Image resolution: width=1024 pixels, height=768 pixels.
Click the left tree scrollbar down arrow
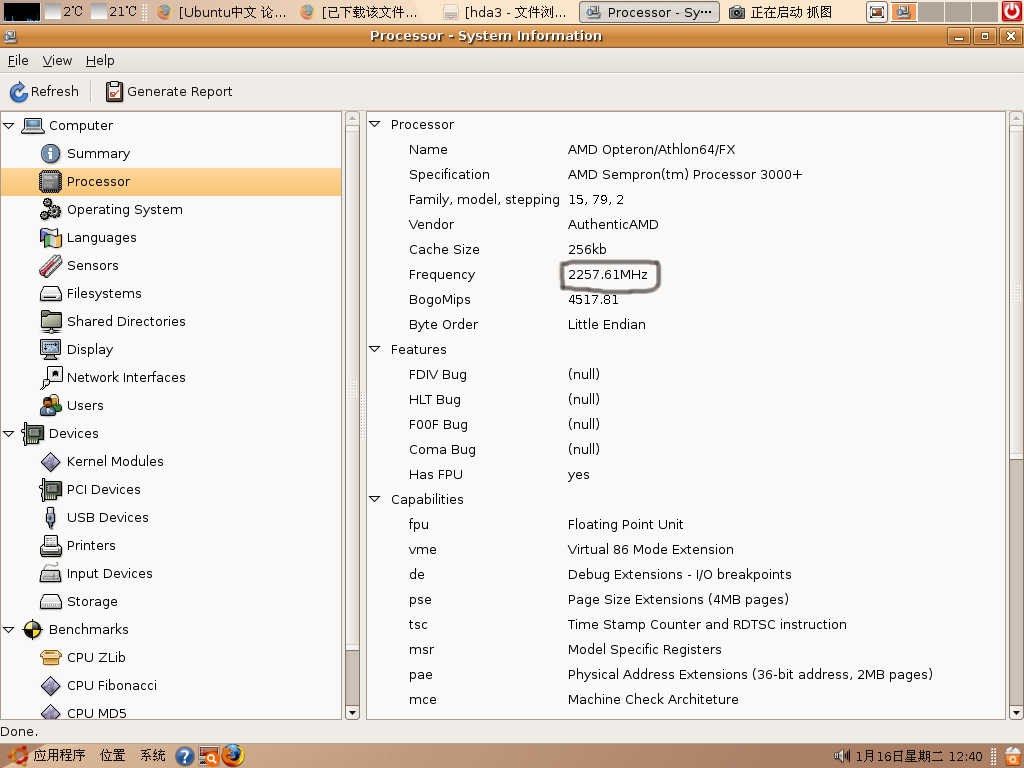[353, 712]
